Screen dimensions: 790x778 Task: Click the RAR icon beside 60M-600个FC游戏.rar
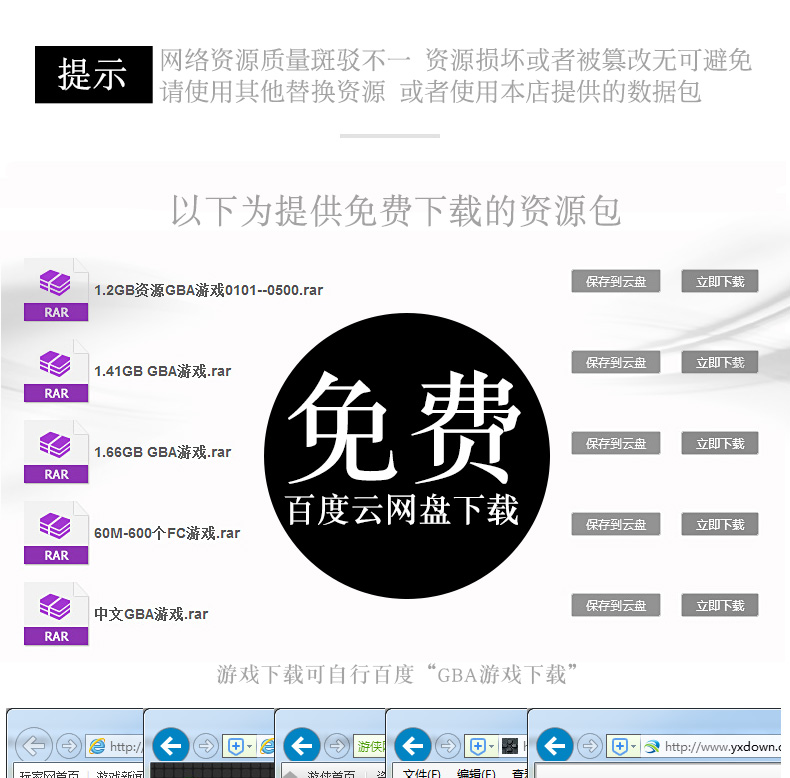pyautogui.click(x=56, y=533)
